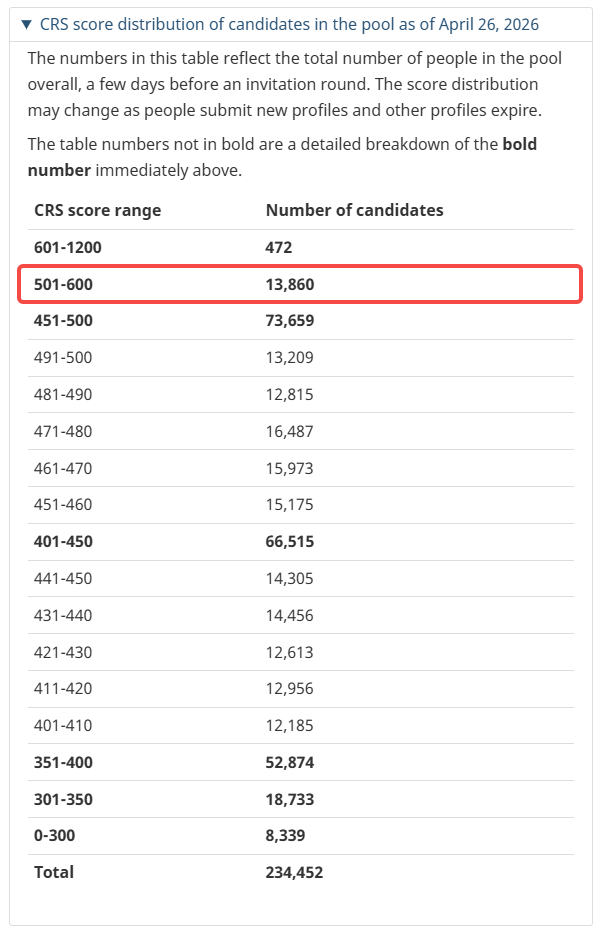Select the 0-300 score range cell
The image size is (603, 931).
coord(54,835)
